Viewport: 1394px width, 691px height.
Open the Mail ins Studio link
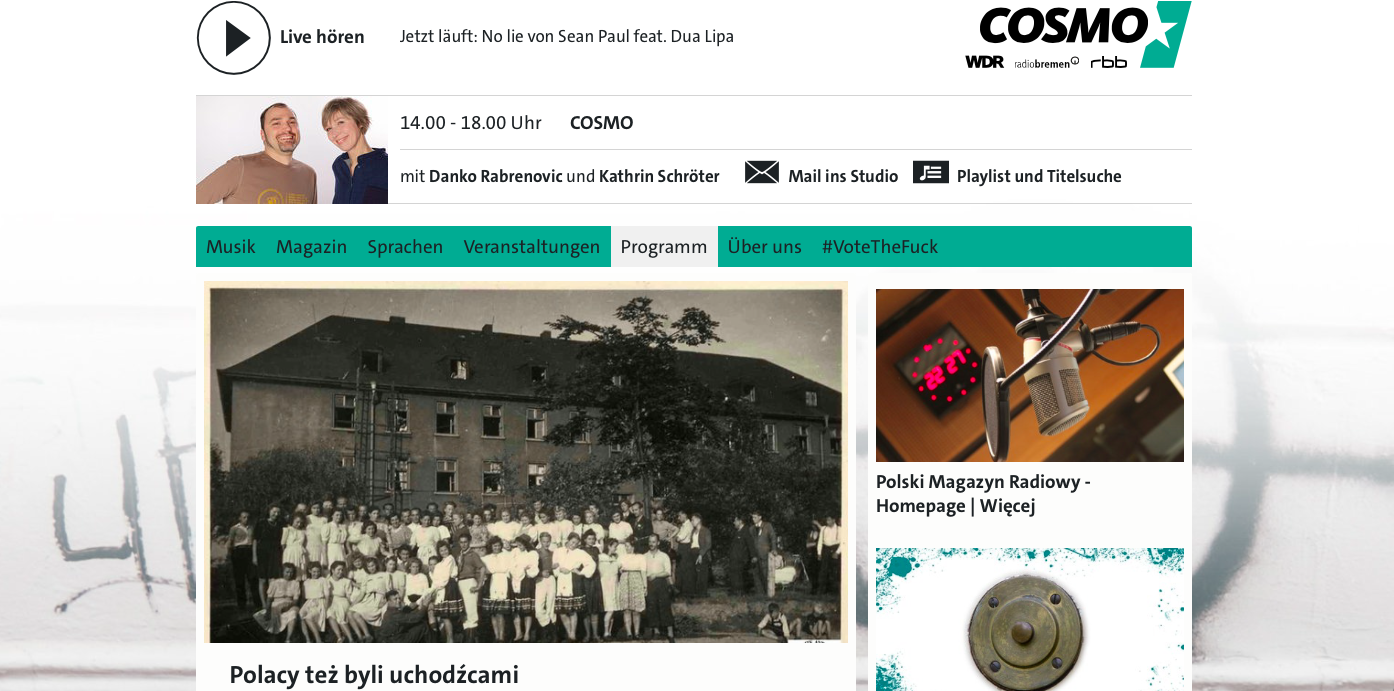843,176
